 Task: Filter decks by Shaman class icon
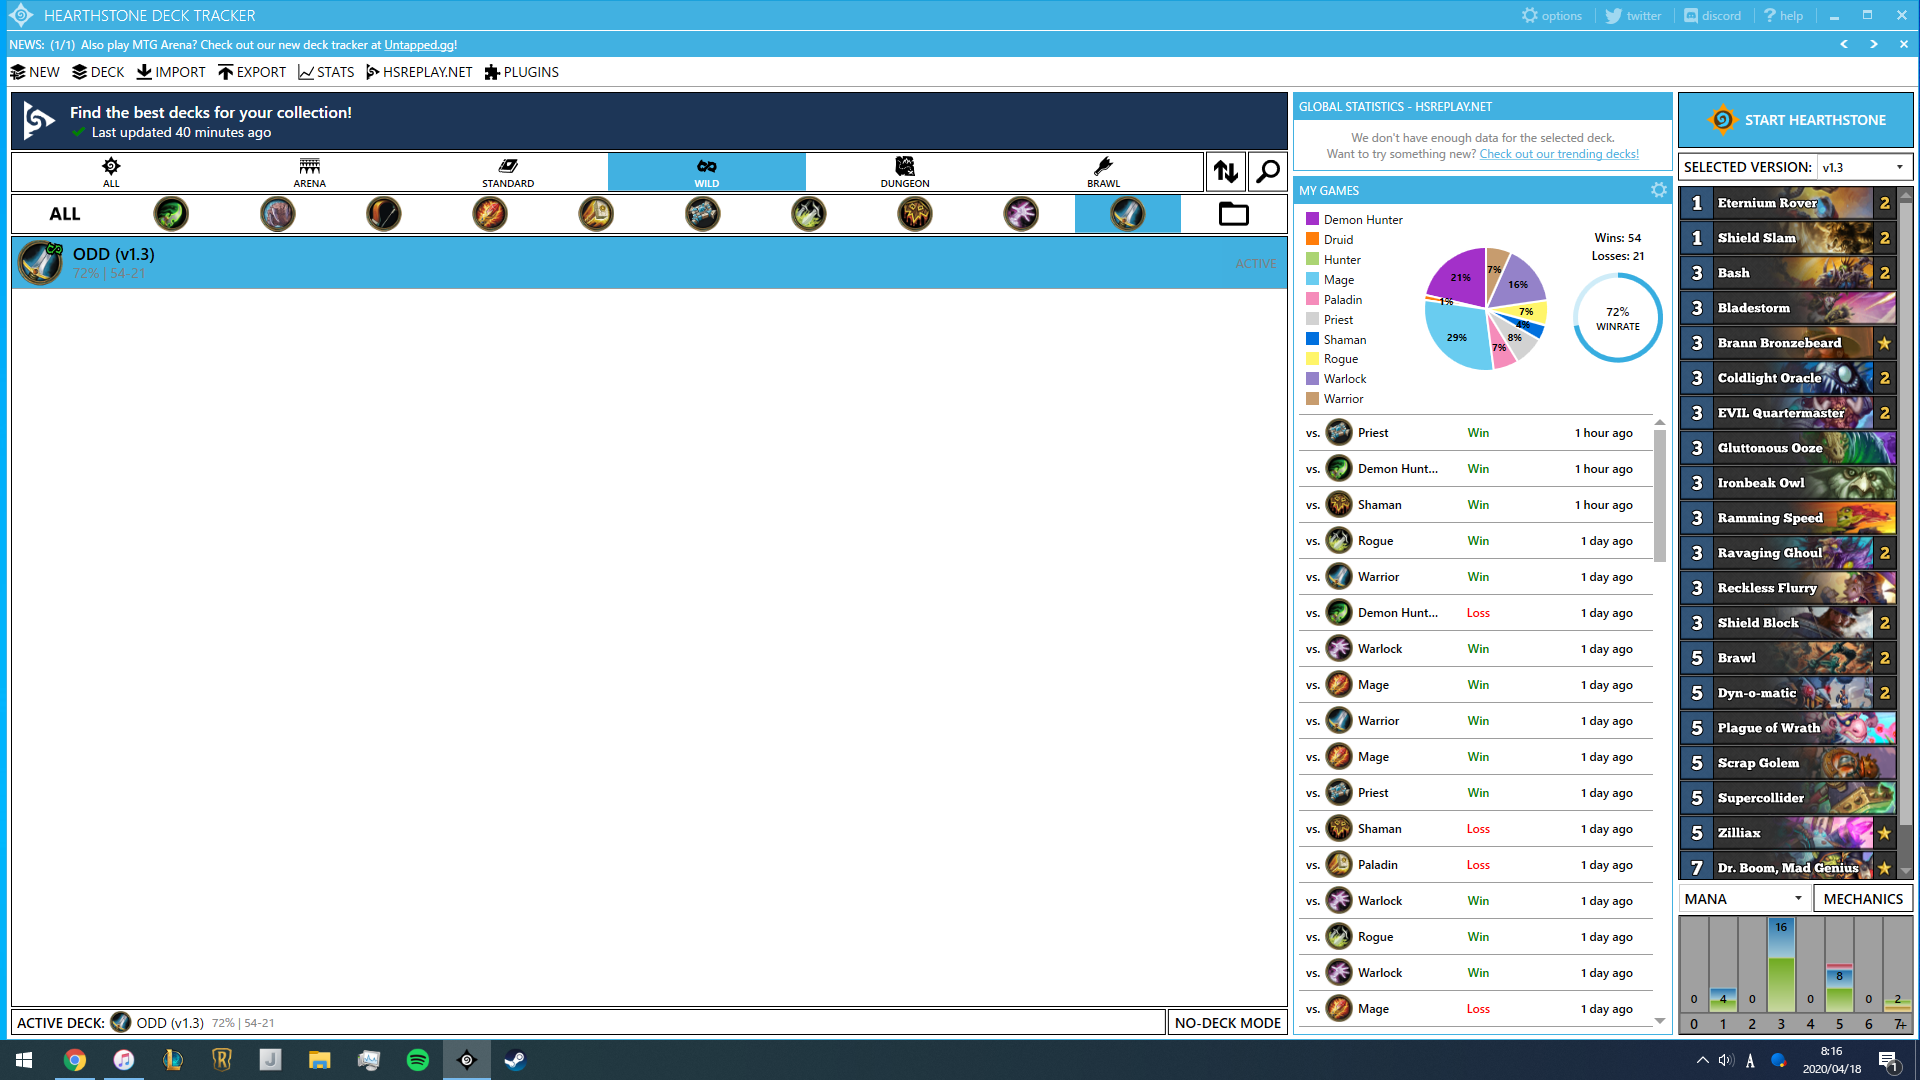pos(915,214)
